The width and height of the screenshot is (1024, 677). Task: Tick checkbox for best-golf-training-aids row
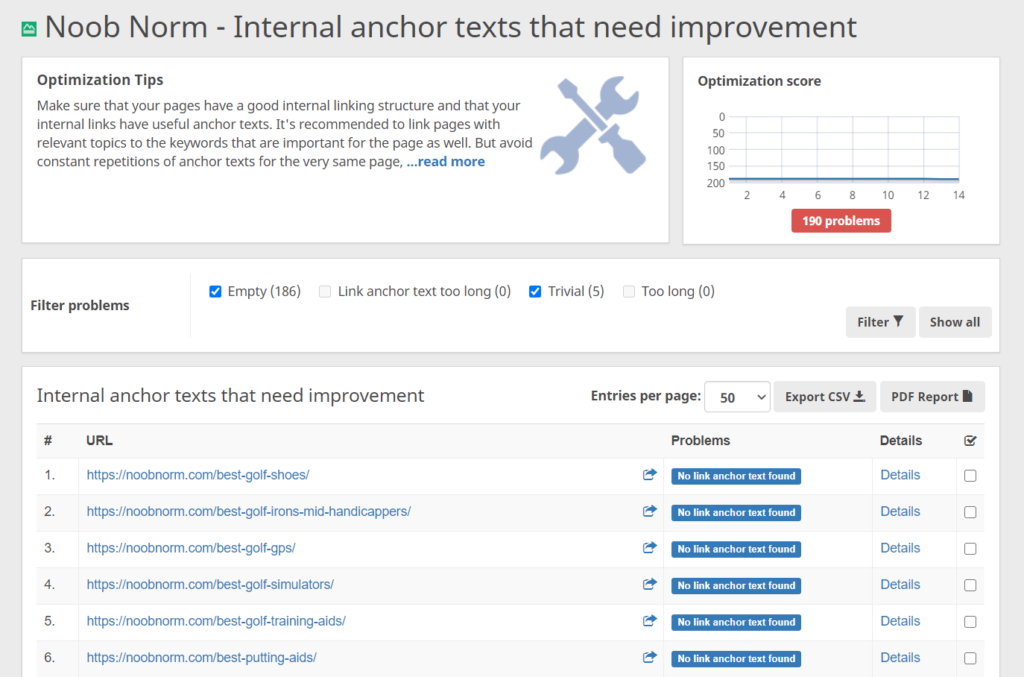[x=970, y=622]
